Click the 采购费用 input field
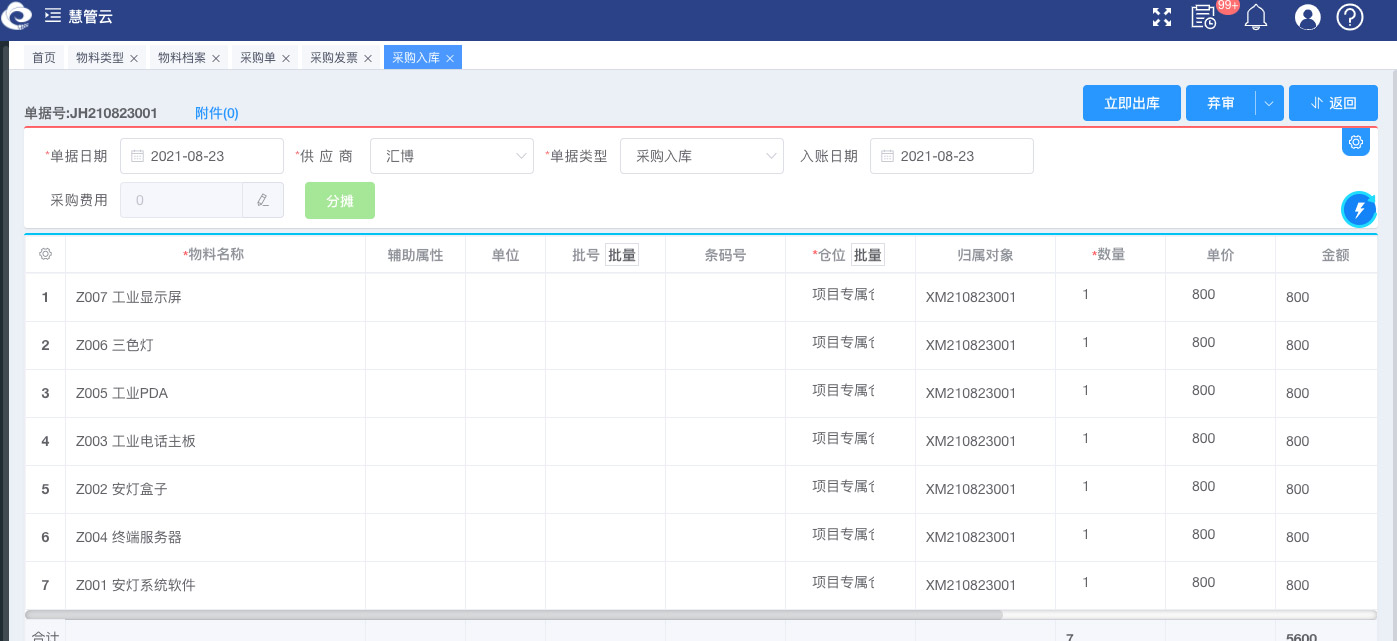Viewport: 1397px width, 641px height. click(x=181, y=200)
